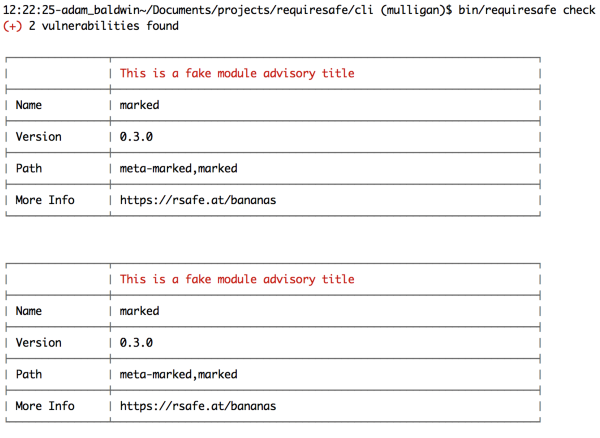Click the Version label in second table
600x438 pixels.
[x=38, y=342]
